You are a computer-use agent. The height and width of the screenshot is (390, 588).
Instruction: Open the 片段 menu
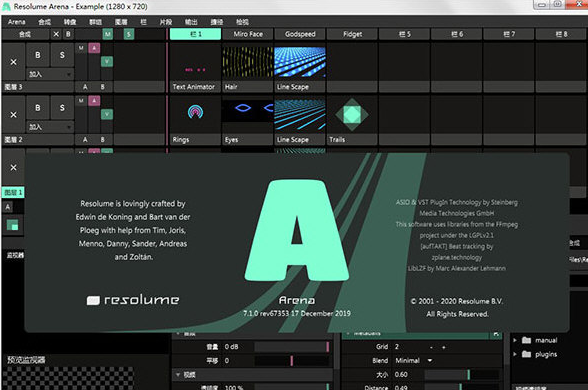click(165, 22)
